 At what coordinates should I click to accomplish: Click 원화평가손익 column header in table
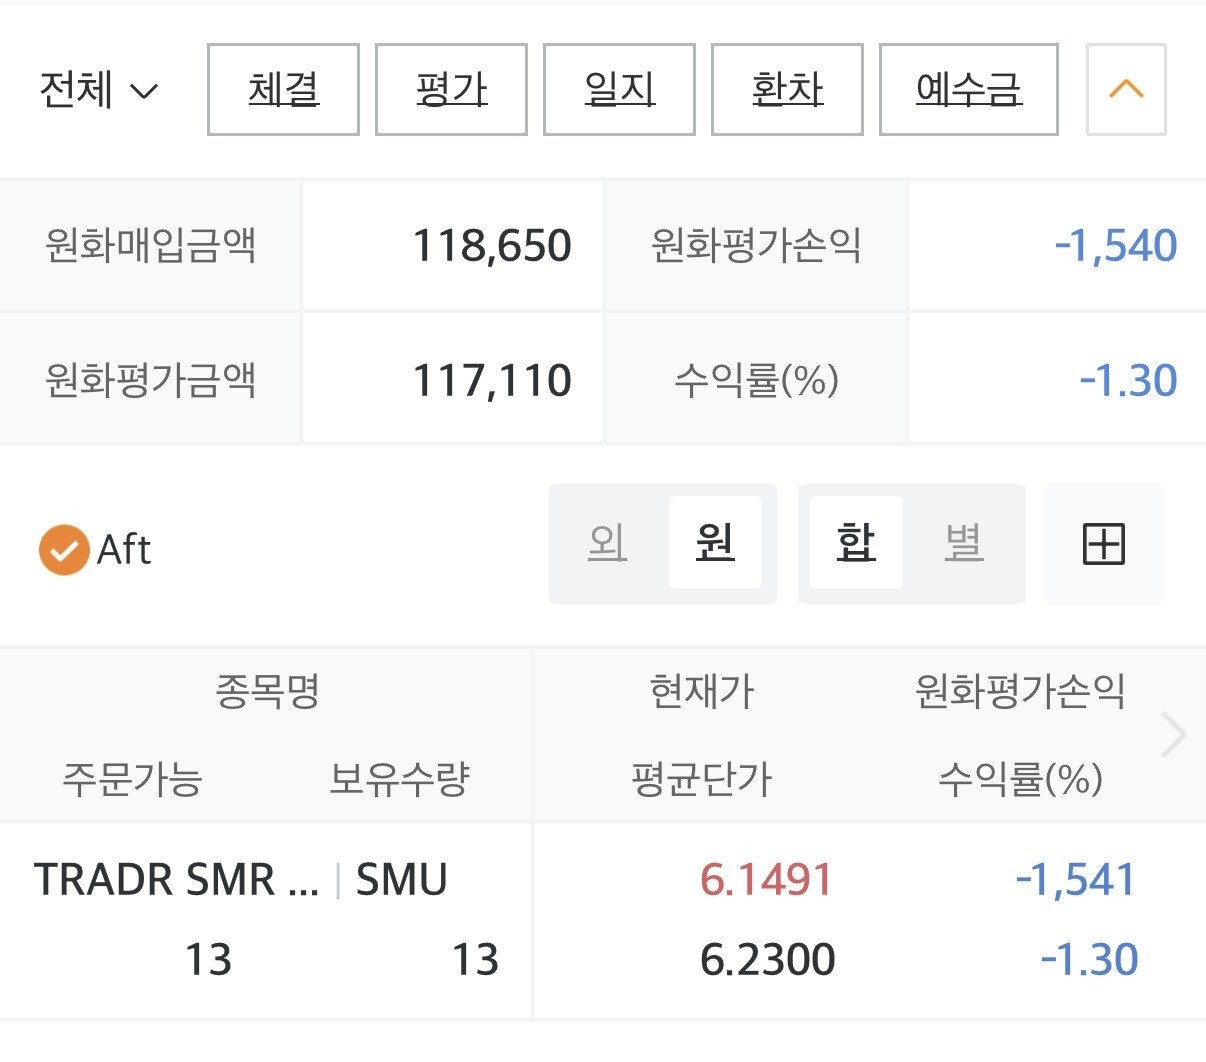coord(1020,691)
